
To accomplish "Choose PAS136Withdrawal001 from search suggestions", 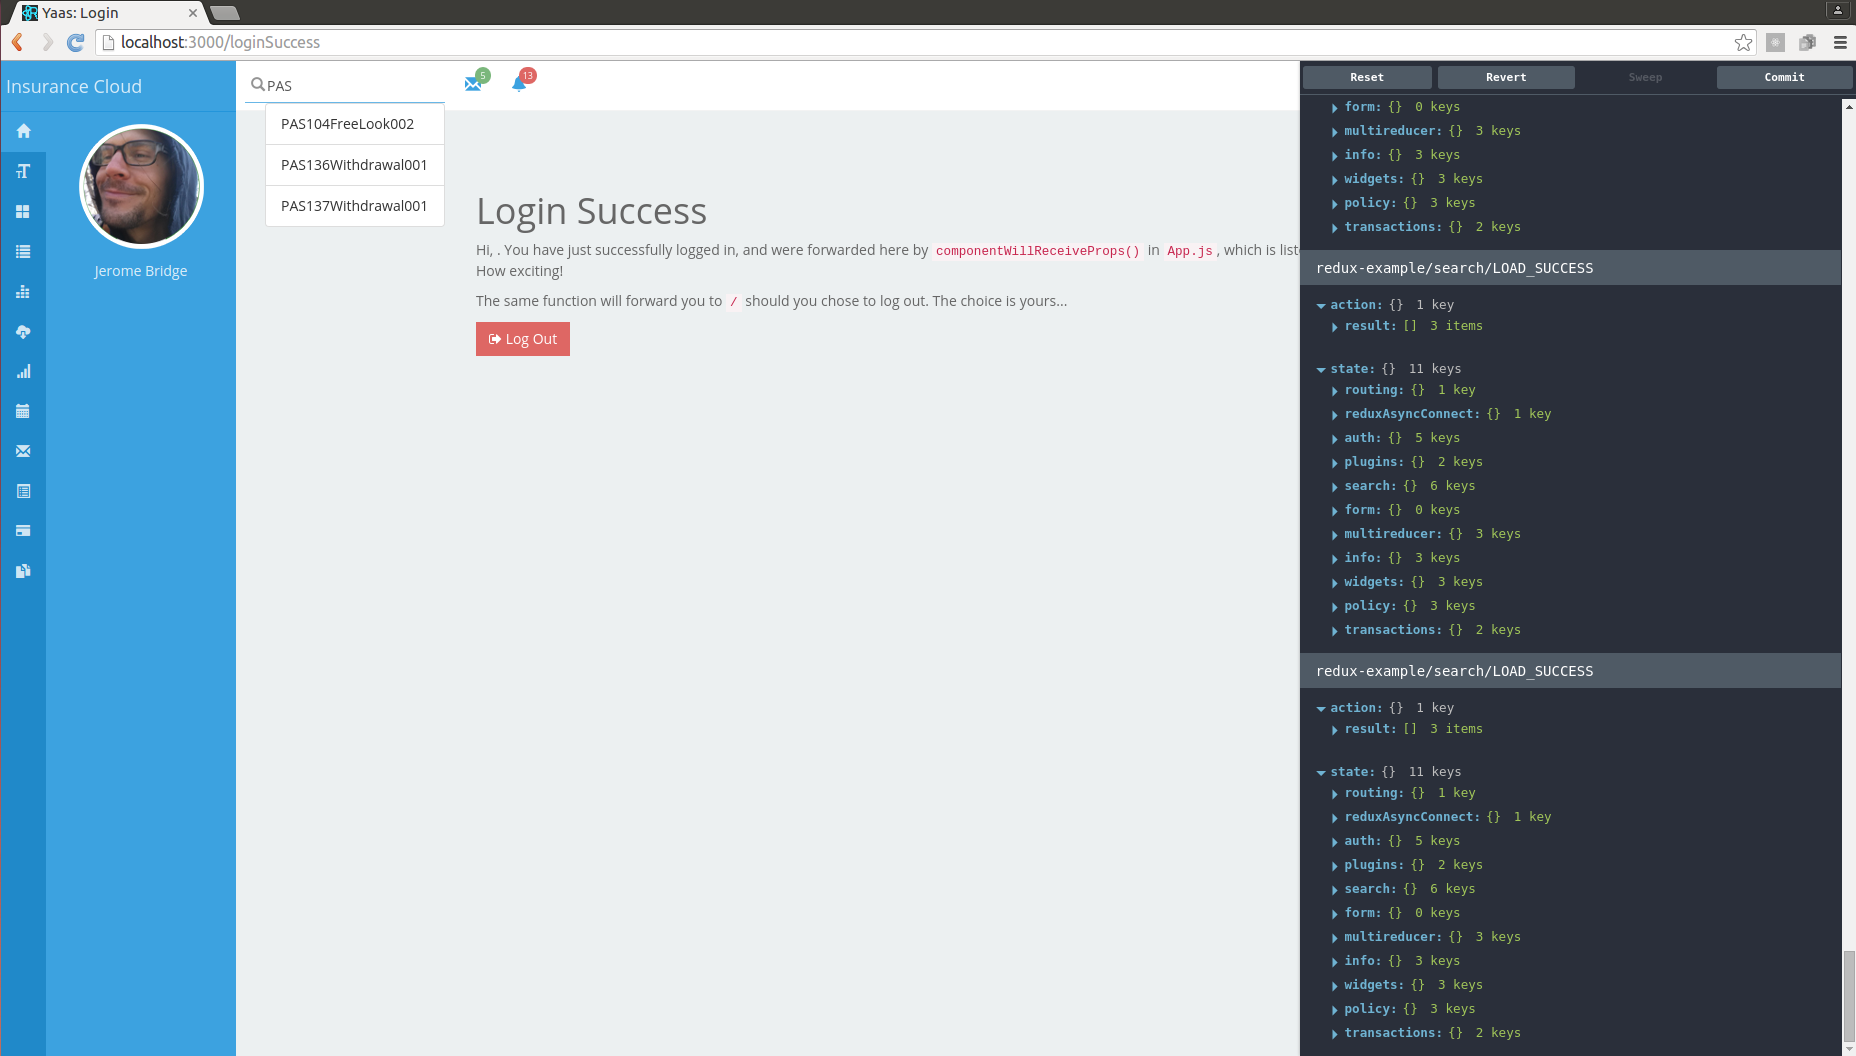I will click(355, 165).
